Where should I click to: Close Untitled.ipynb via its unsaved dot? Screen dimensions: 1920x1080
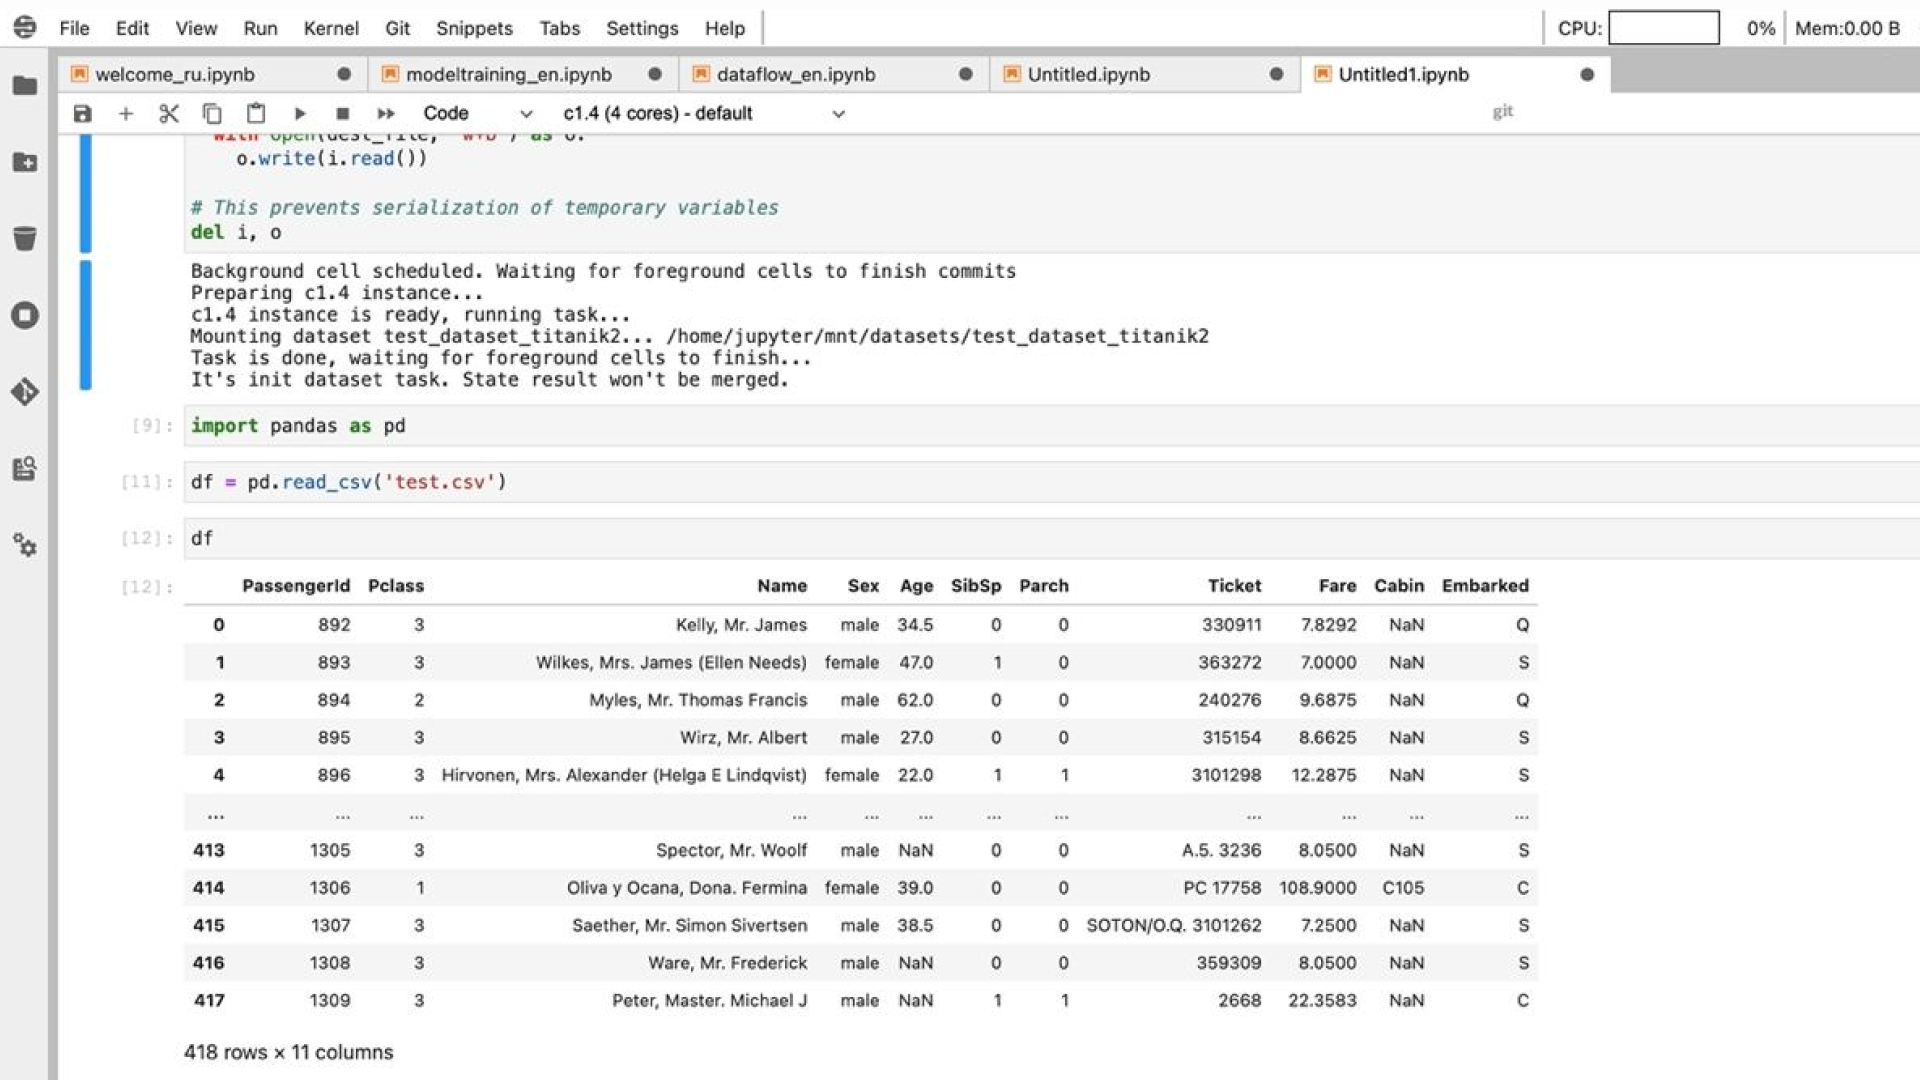point(1277,74)
